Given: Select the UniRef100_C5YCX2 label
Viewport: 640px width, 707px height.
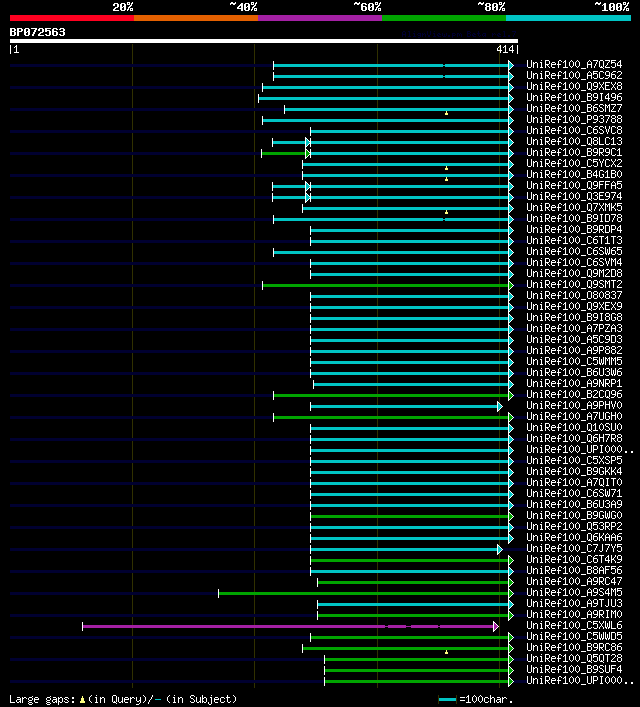Looking at the screenshot, I should click(574, 164).
